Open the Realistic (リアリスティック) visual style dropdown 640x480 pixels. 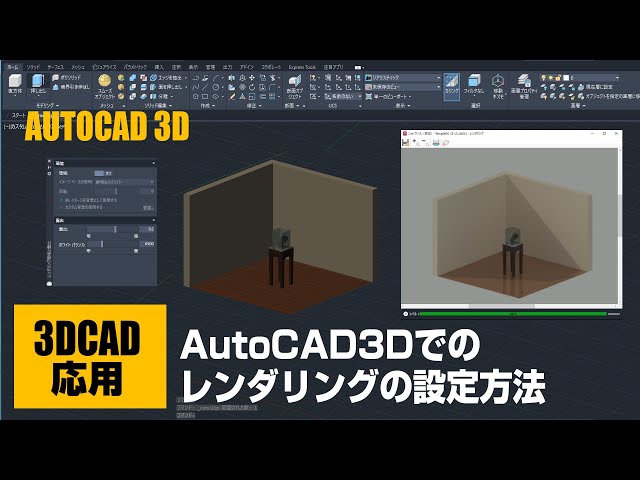(x=402, y=78)
